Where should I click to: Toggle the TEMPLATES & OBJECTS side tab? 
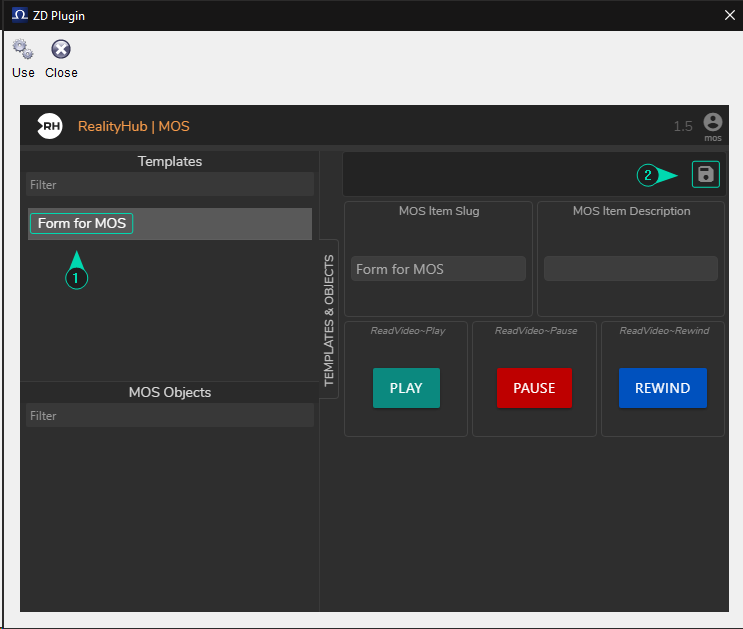point(329,320)
